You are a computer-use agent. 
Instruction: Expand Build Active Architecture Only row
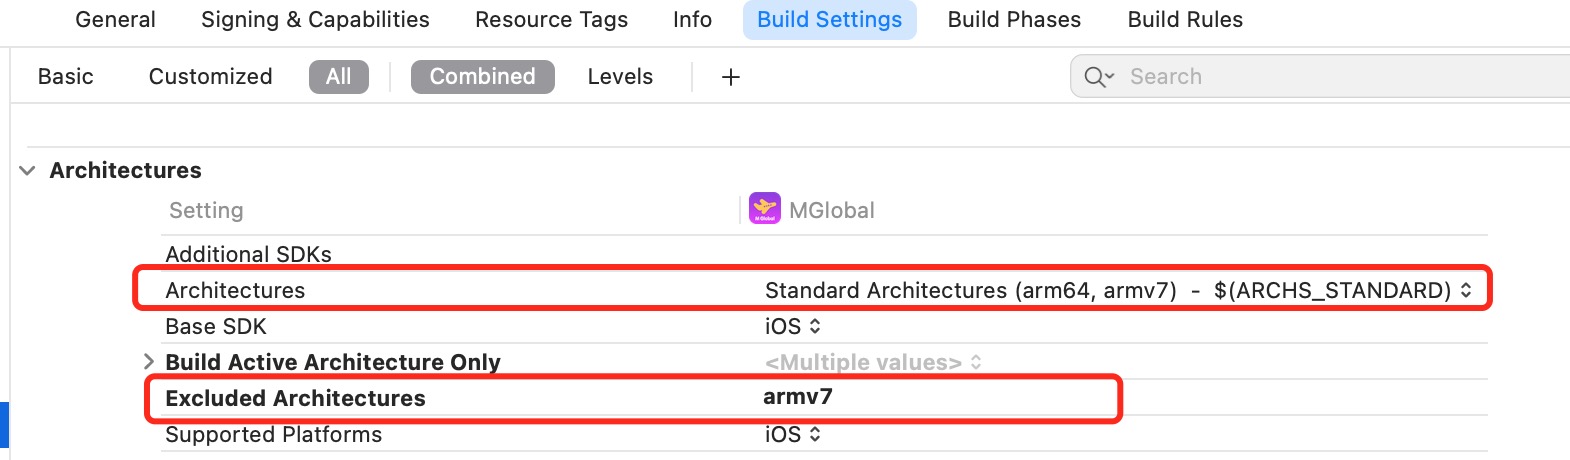[x=148, y=361]
